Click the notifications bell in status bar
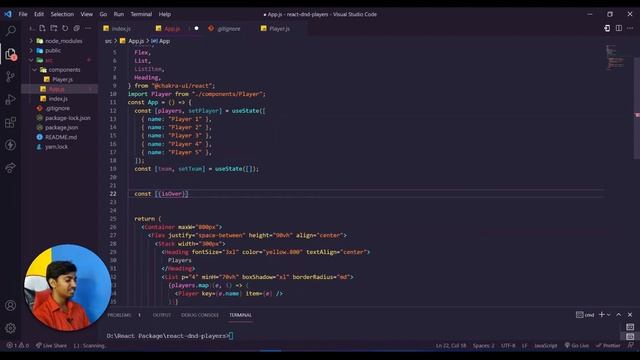 (x=631, y=345)
